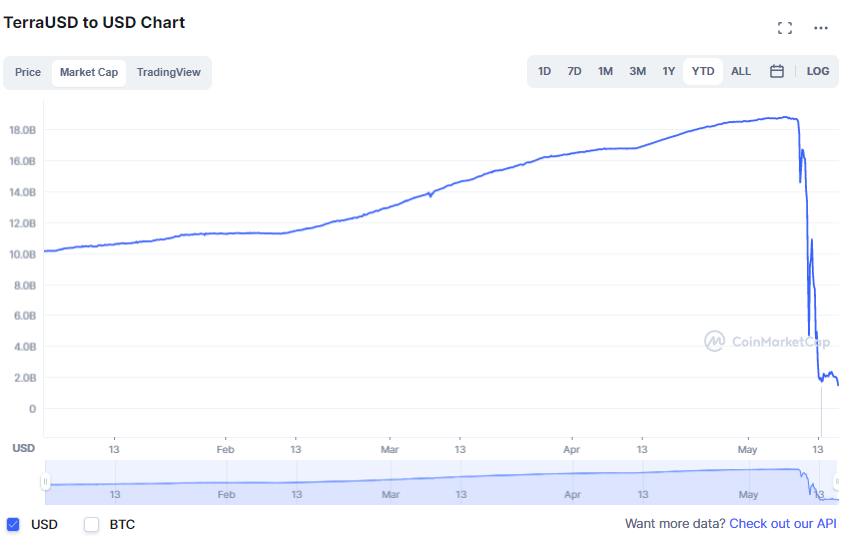This screenshot has height=537, width=854.
Task: Set the chart range to 1Y
Action: coord(668,71)
